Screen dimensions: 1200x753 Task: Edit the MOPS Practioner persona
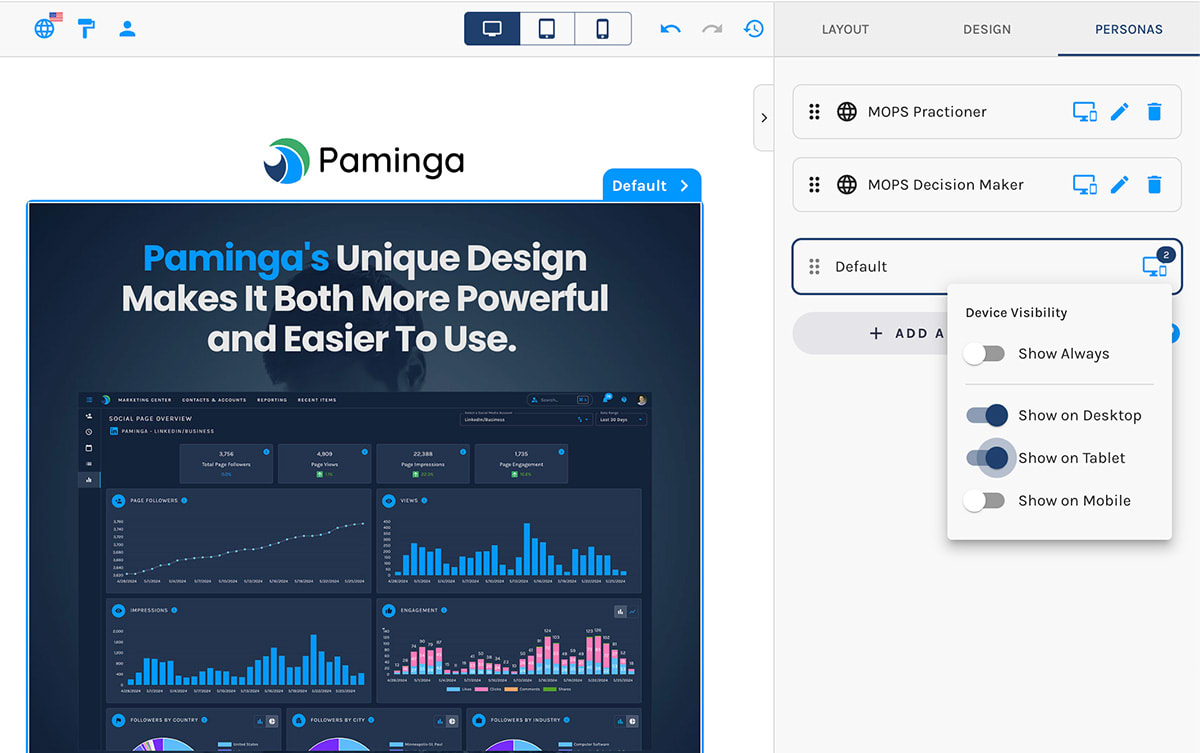1120,112
